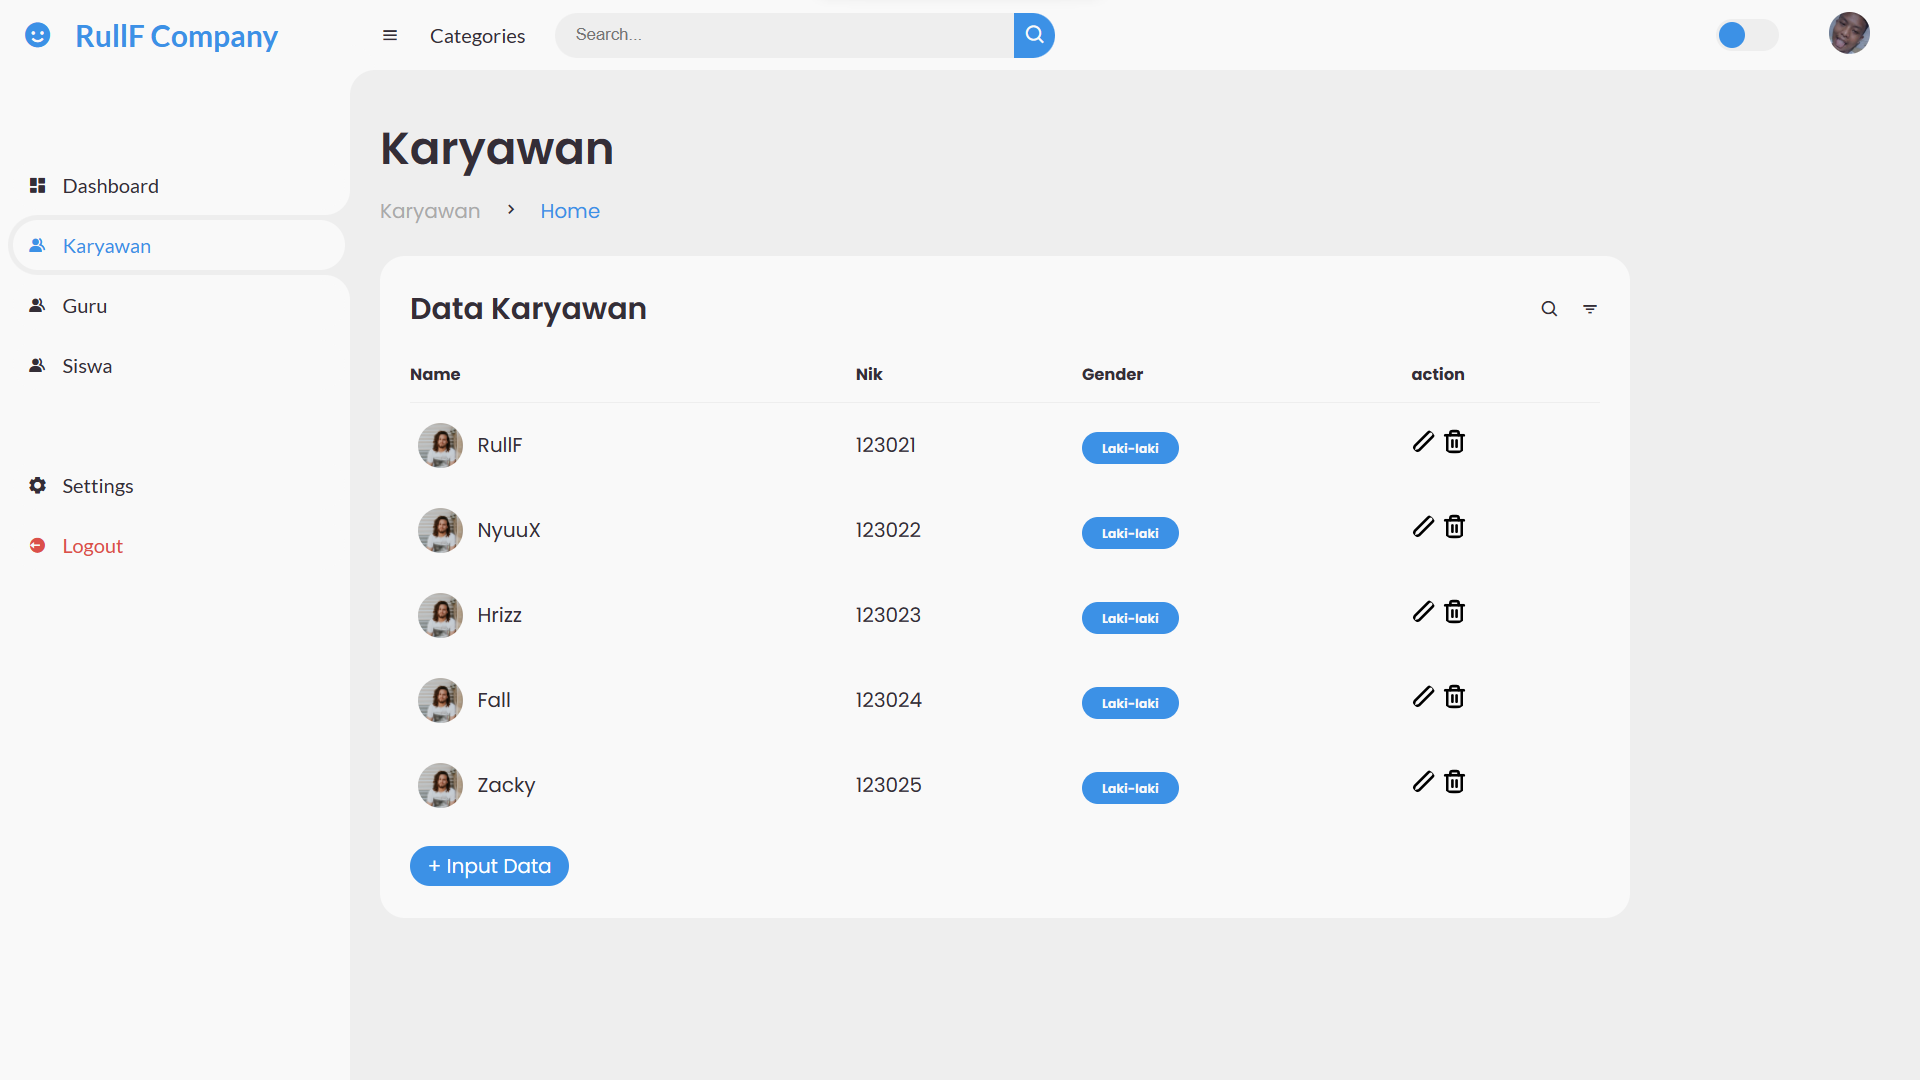
Task: Click Zacky's profile picture thumbnail
Action: (x=440, y=785)
